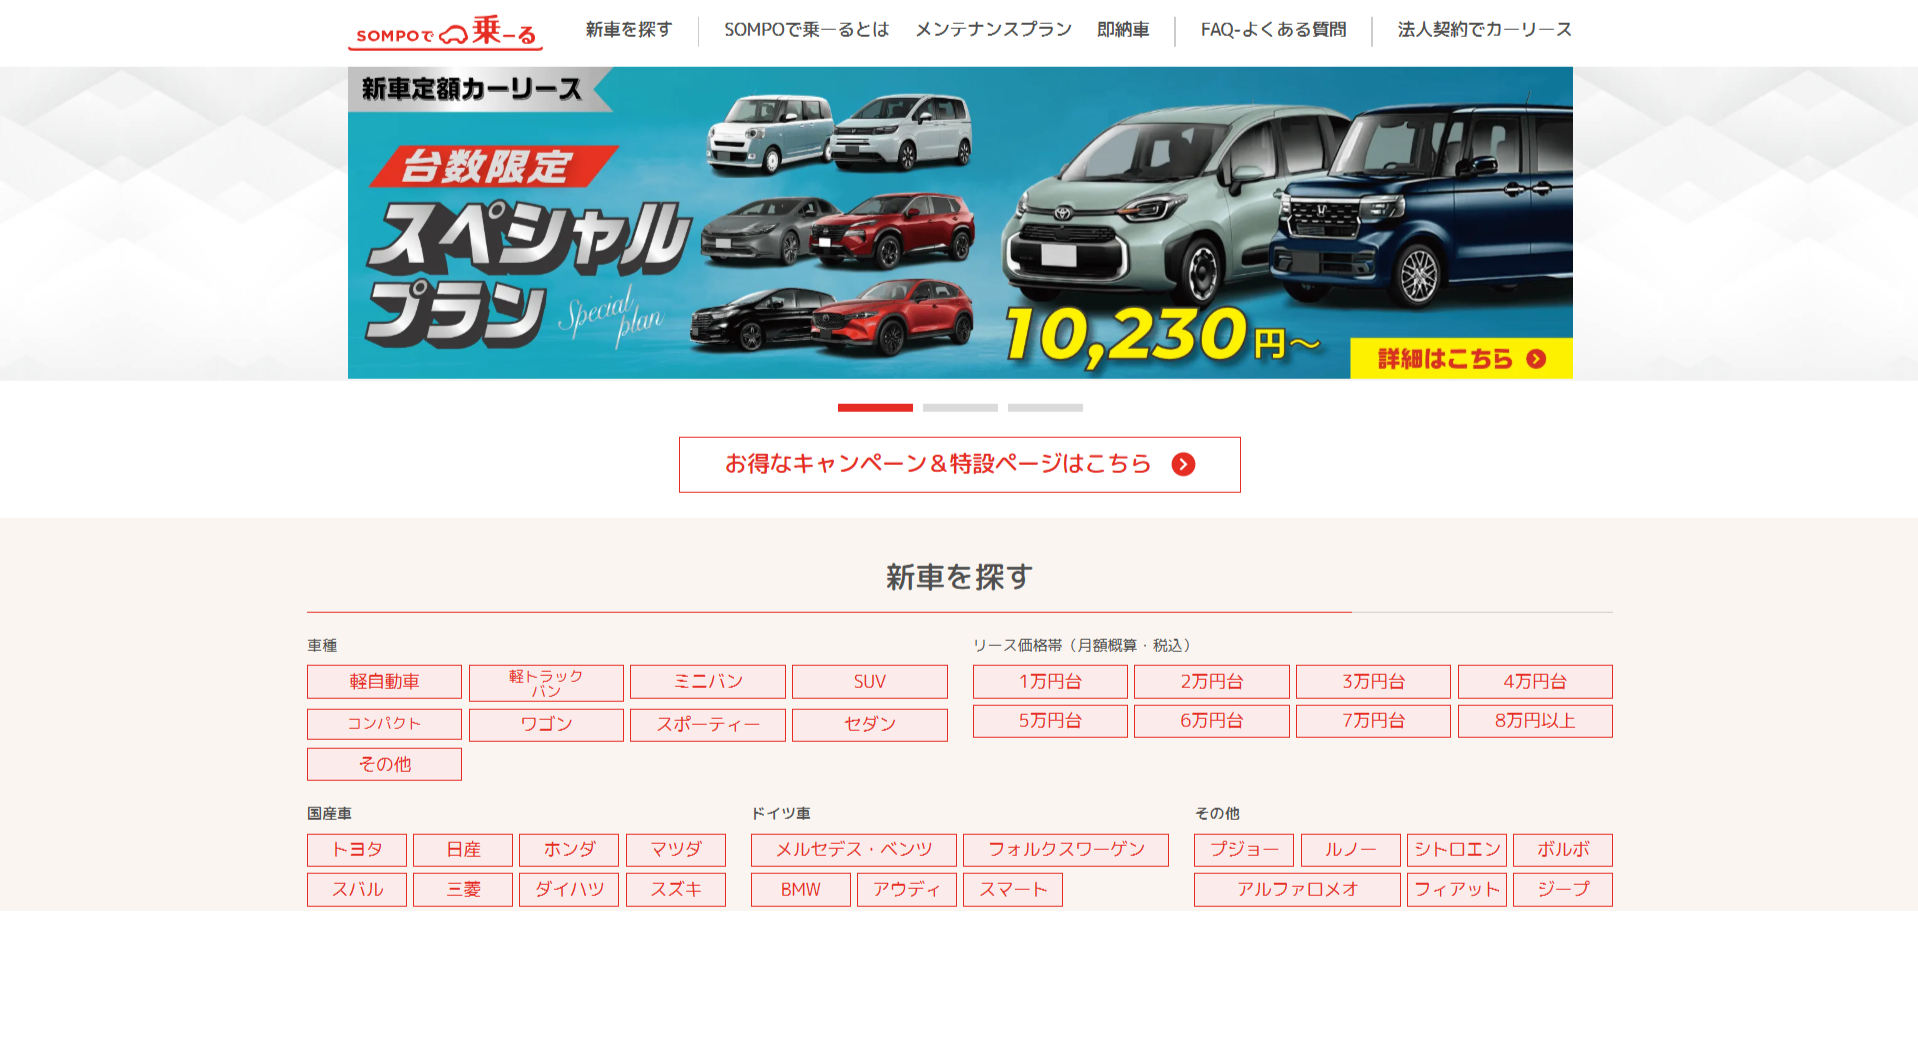Click the SOMPOで乗ーる logo

[445, 32]
